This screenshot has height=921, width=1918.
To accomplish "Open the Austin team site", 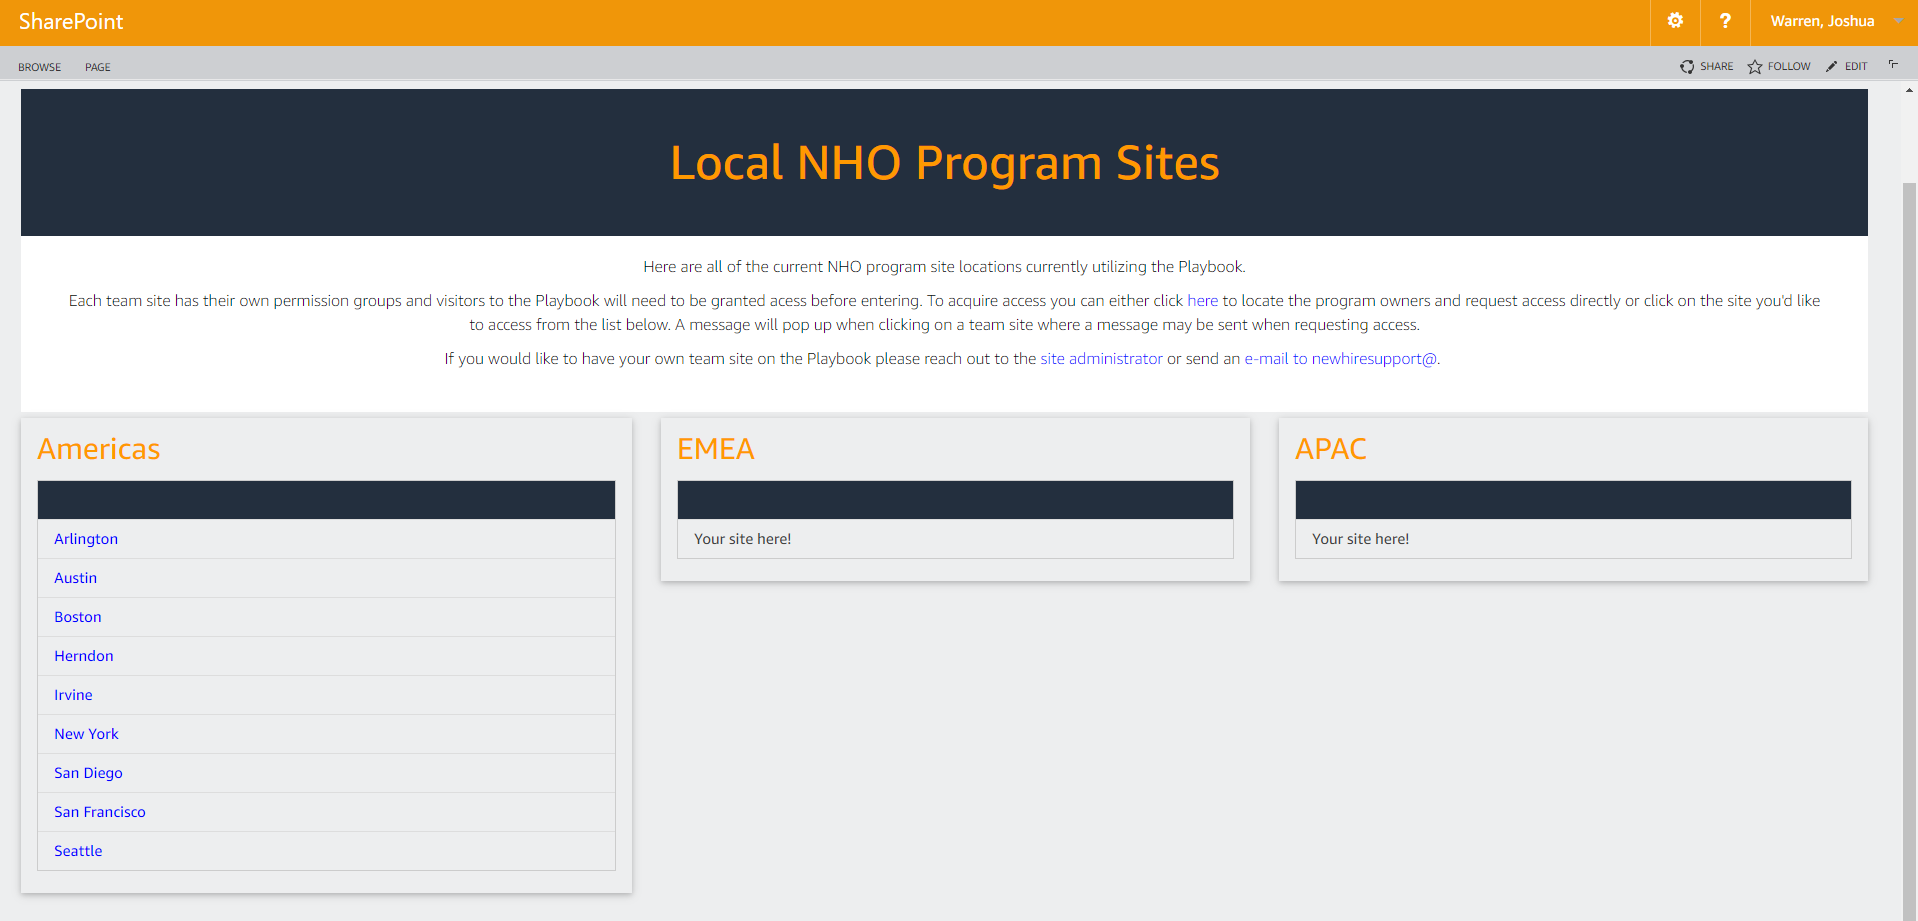I will tap(76, 578).
